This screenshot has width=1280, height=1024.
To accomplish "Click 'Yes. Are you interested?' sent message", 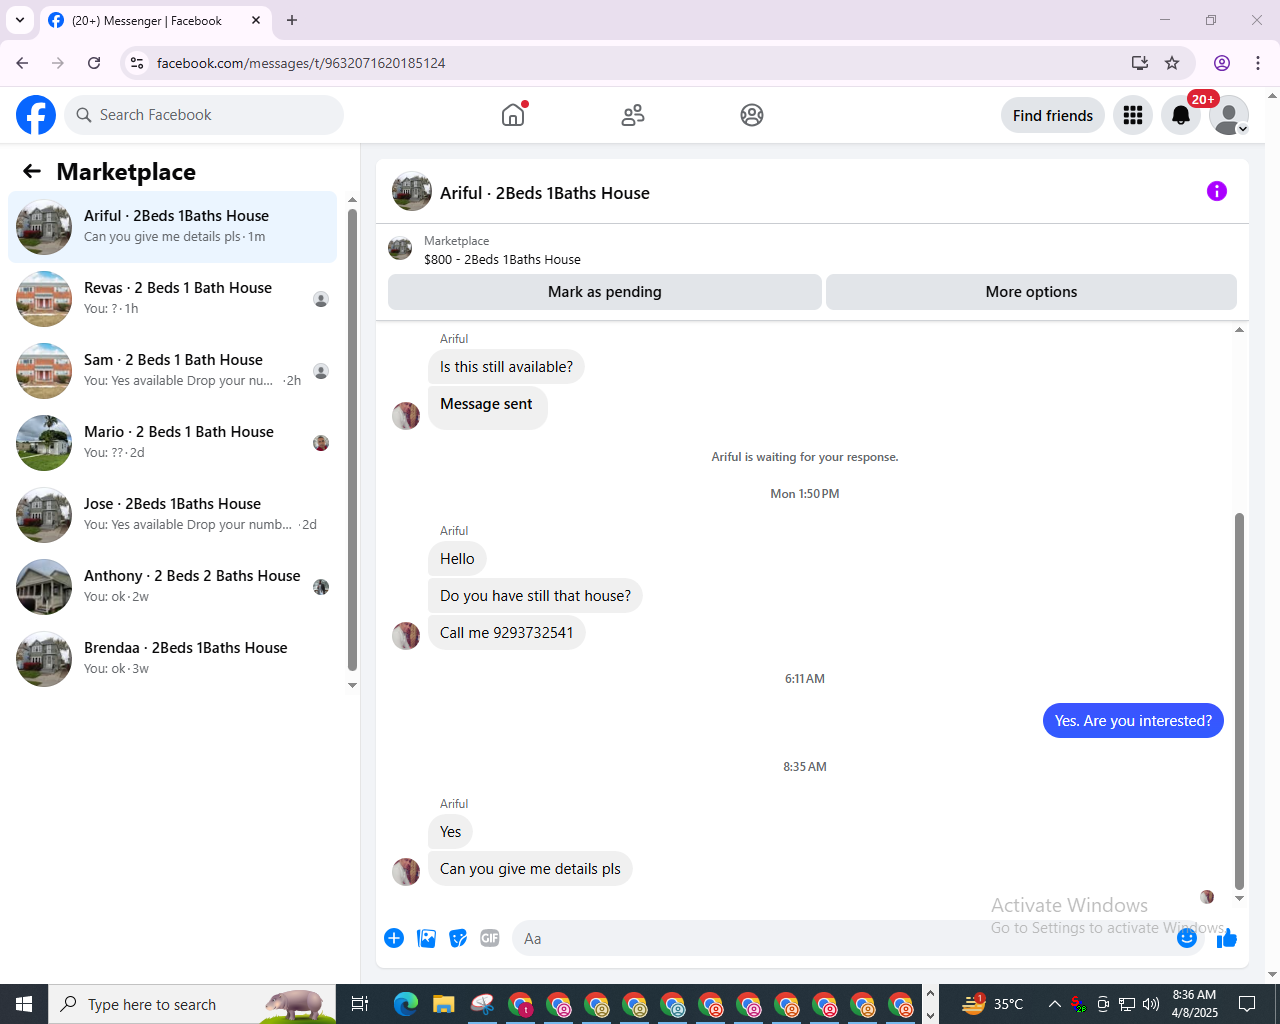I will coord(1133,721).
